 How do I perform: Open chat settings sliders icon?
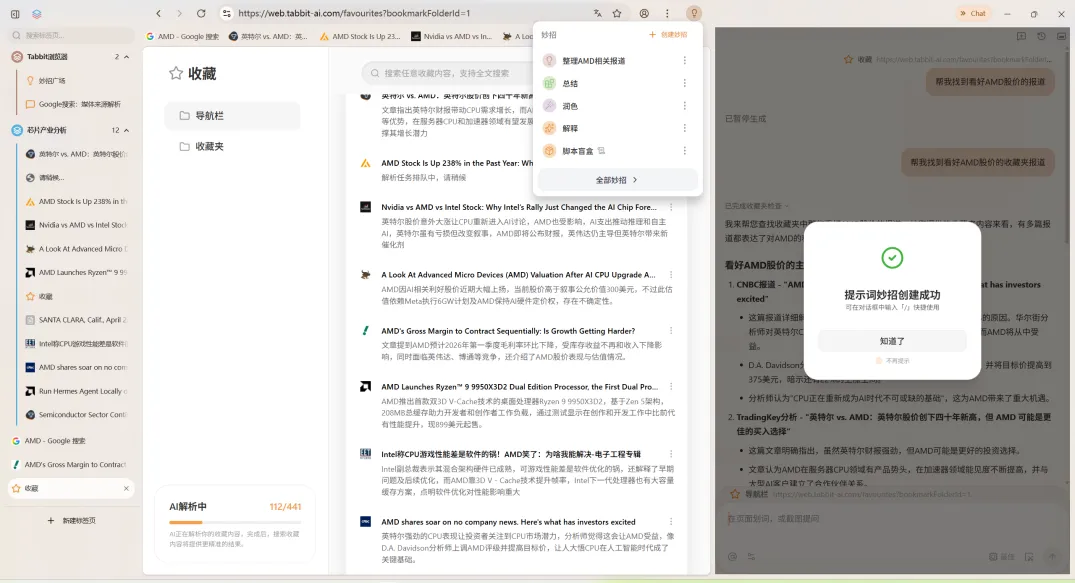[x=751, y=557]
